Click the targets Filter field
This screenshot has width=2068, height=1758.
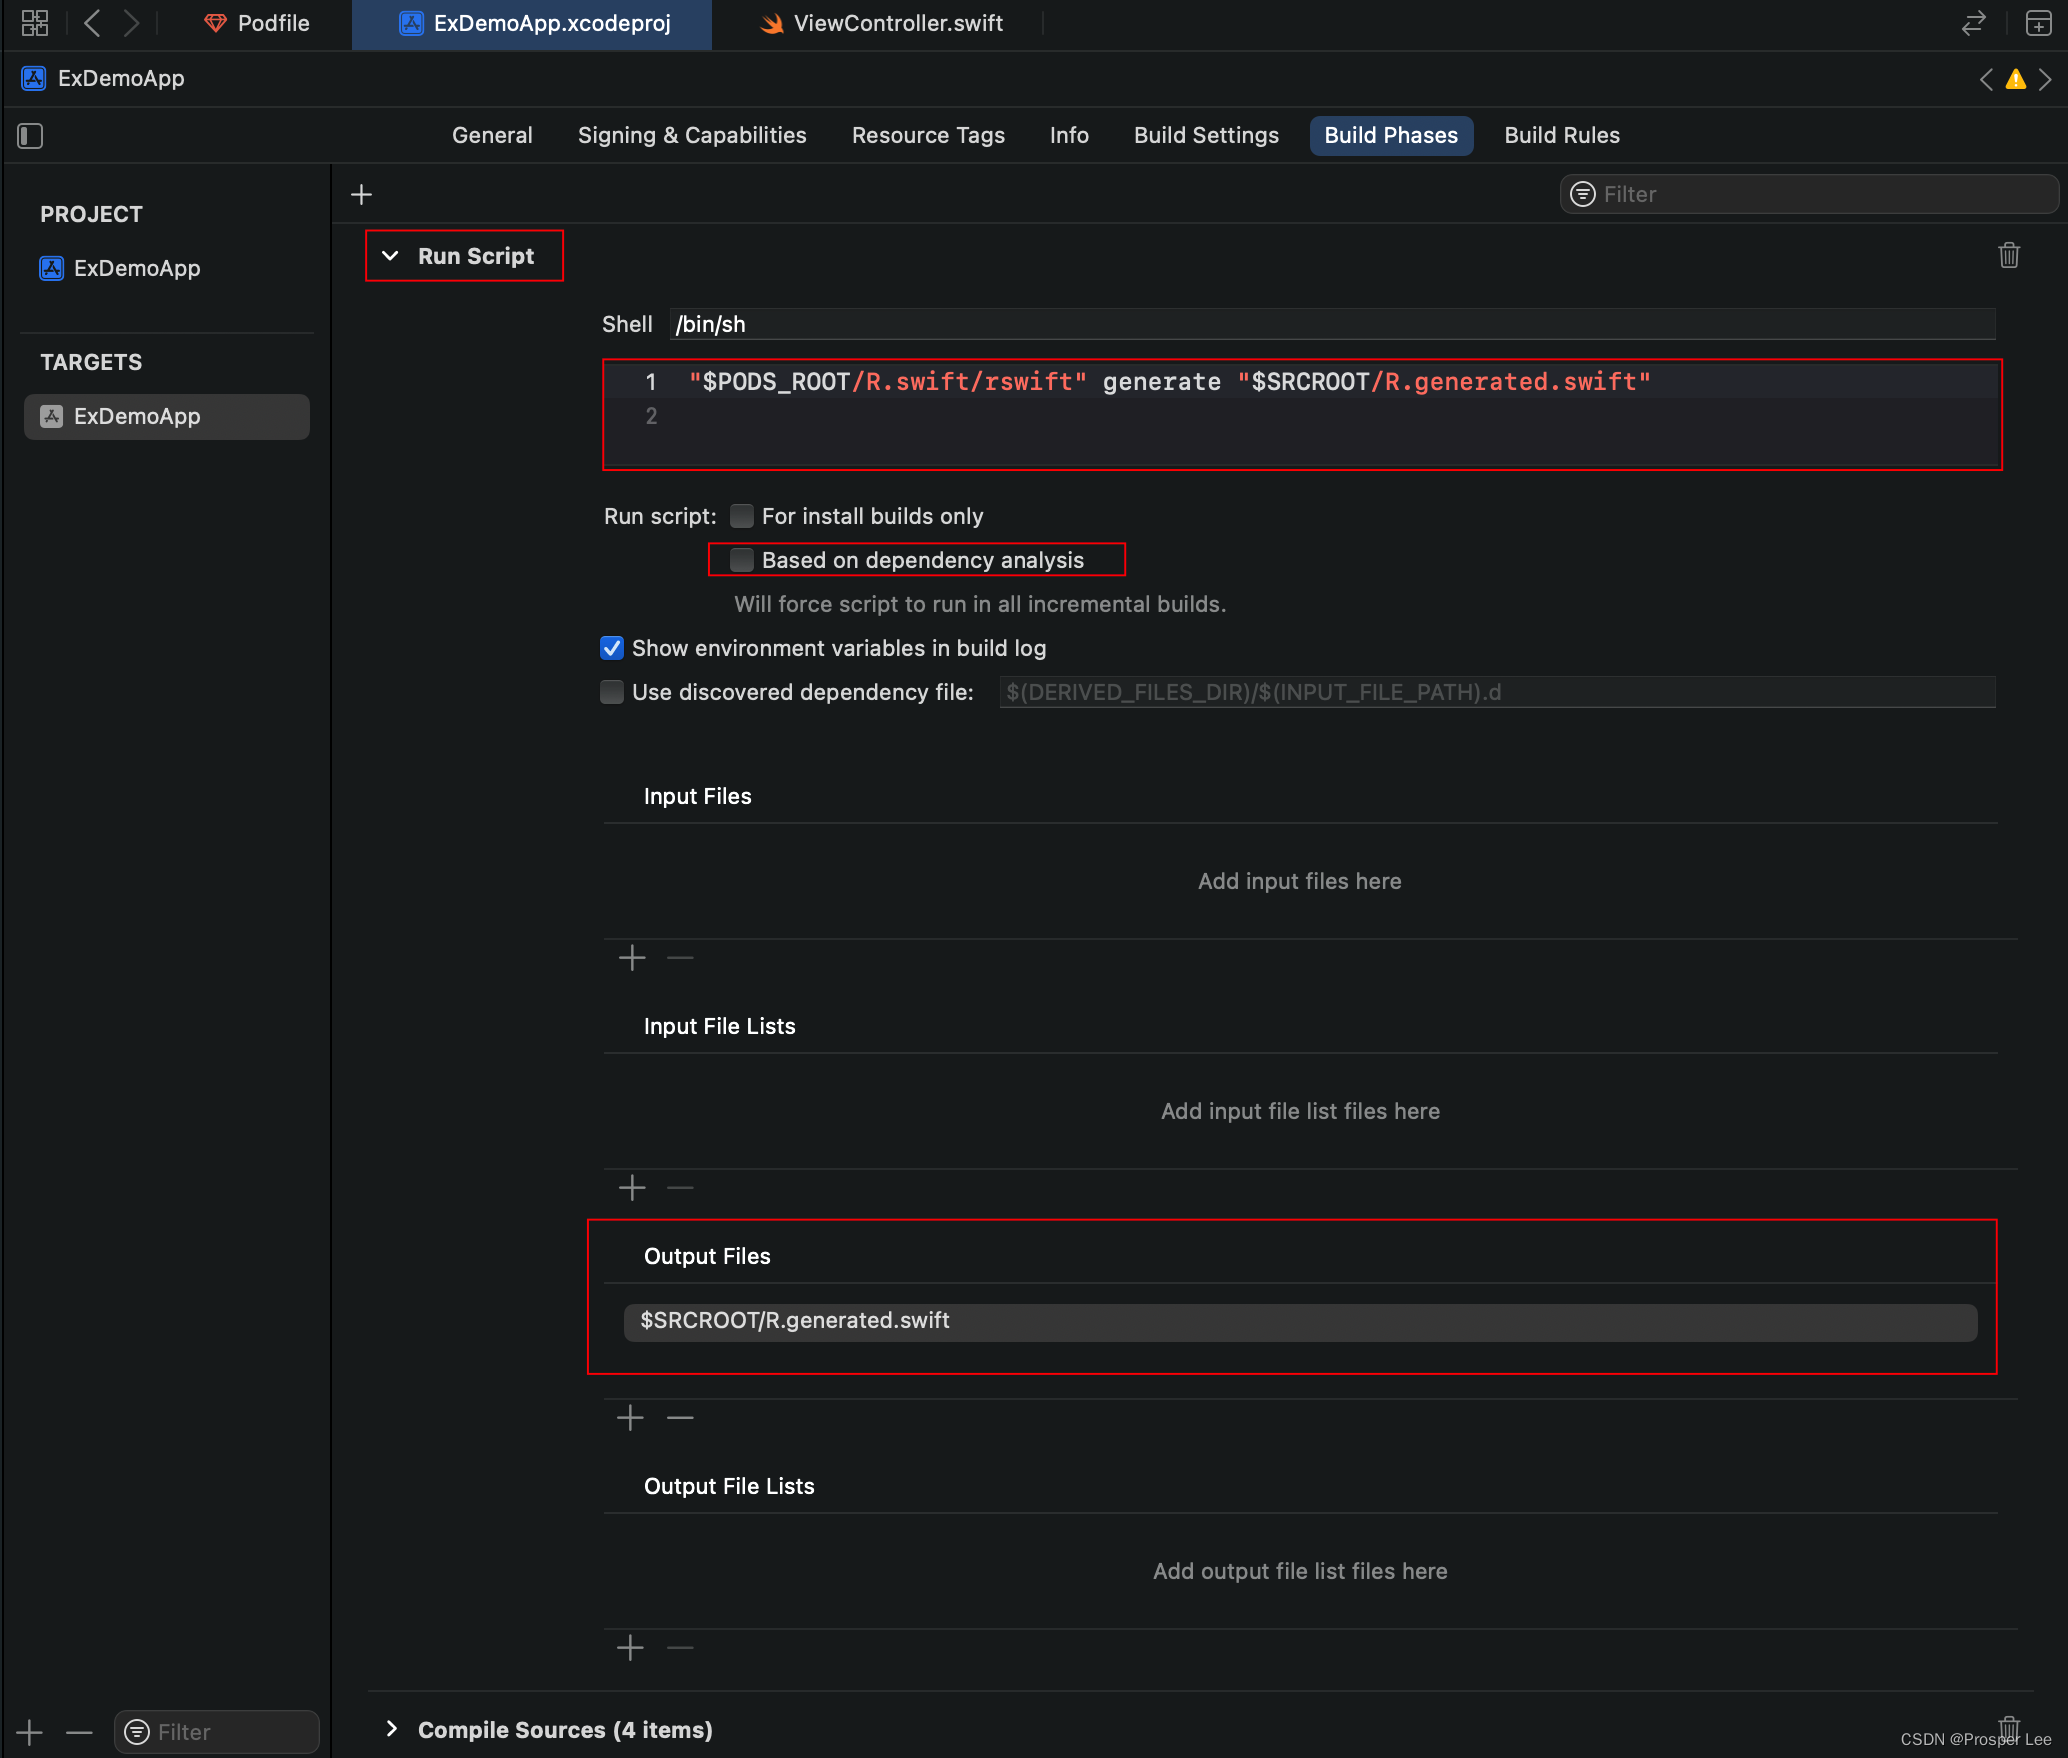click(217, 1732)
